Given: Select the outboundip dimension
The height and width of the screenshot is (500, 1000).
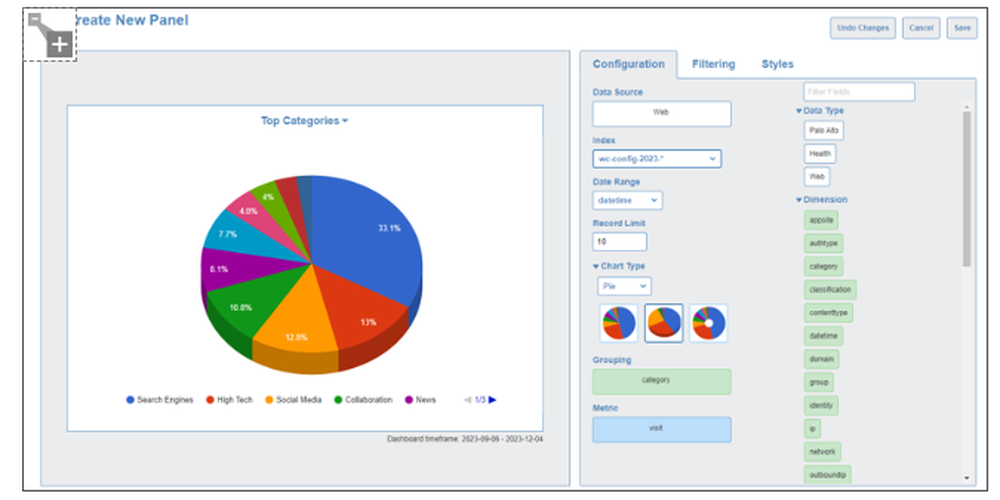Looking at the screenshot, I should click(827, 474).
